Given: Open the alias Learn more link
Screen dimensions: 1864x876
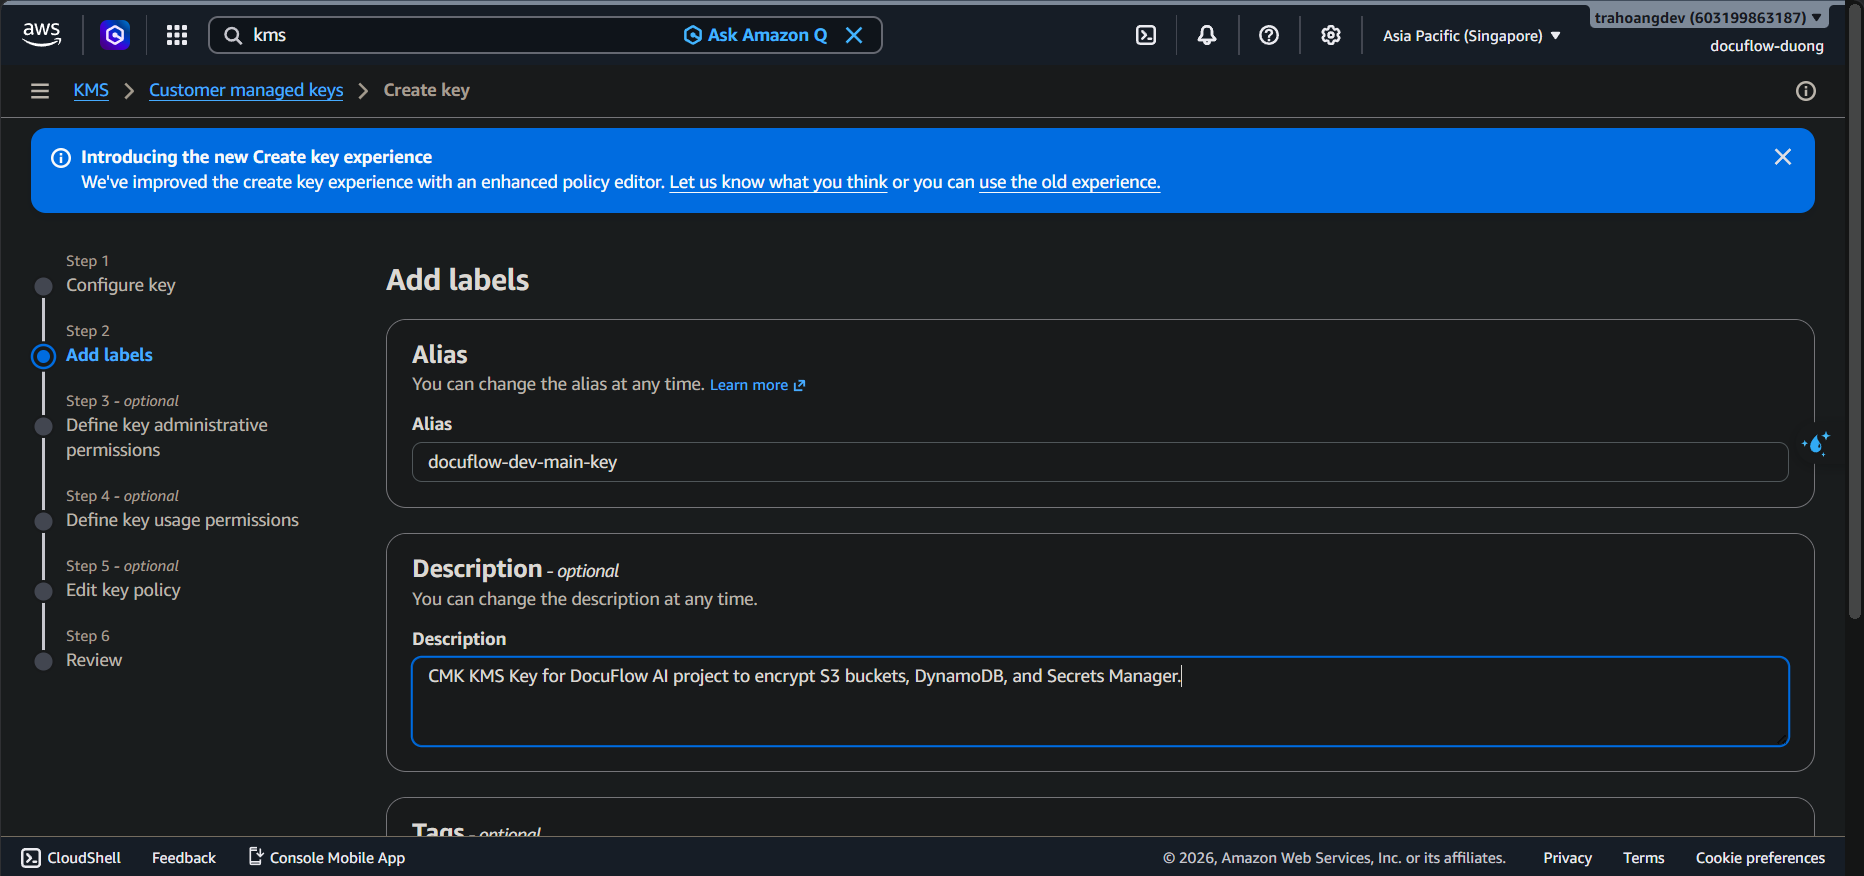Looking at the screenshot, I should 757,385.
